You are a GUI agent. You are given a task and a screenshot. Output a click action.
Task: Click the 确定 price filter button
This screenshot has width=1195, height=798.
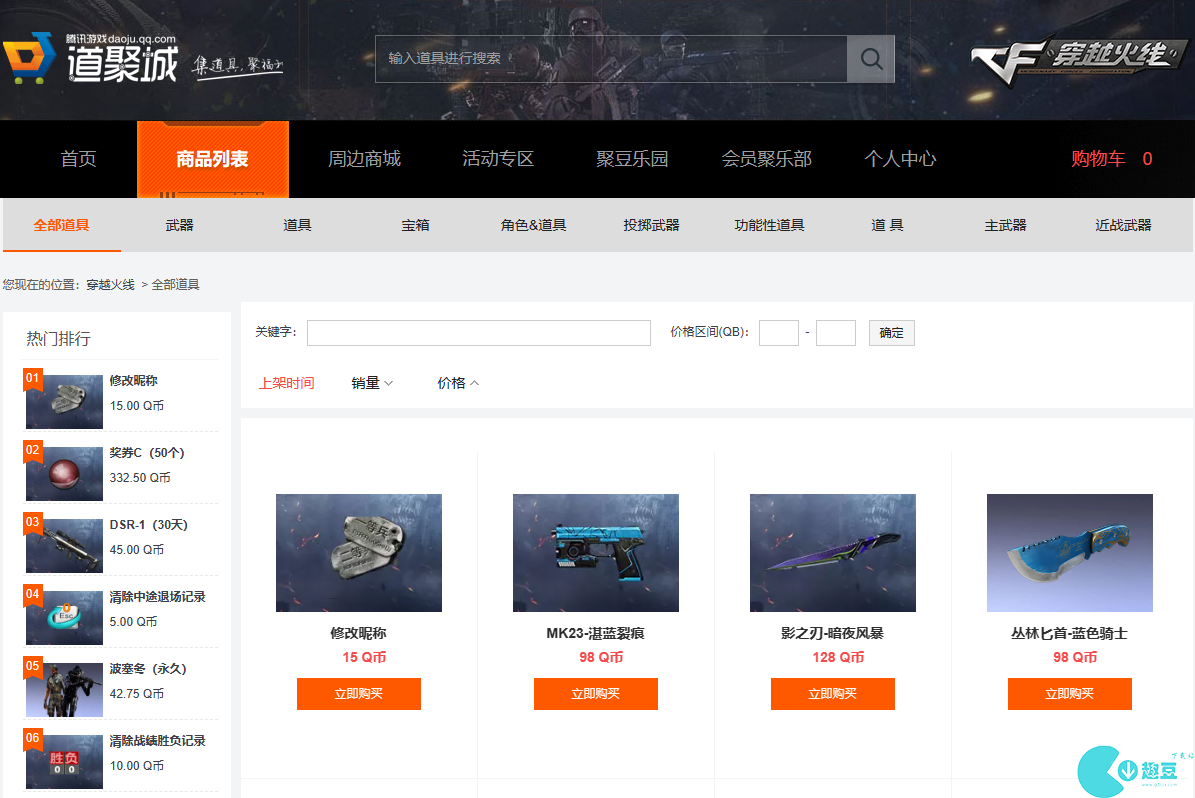892,332
